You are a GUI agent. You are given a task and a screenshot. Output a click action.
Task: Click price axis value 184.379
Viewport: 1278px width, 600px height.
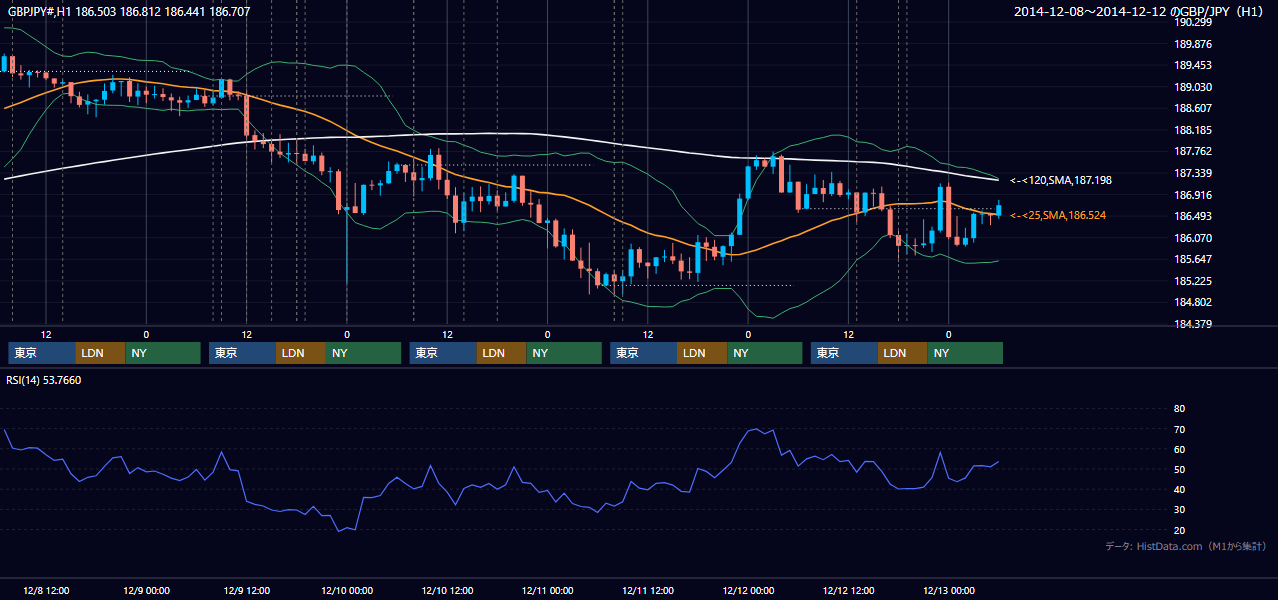(1194, 324)
